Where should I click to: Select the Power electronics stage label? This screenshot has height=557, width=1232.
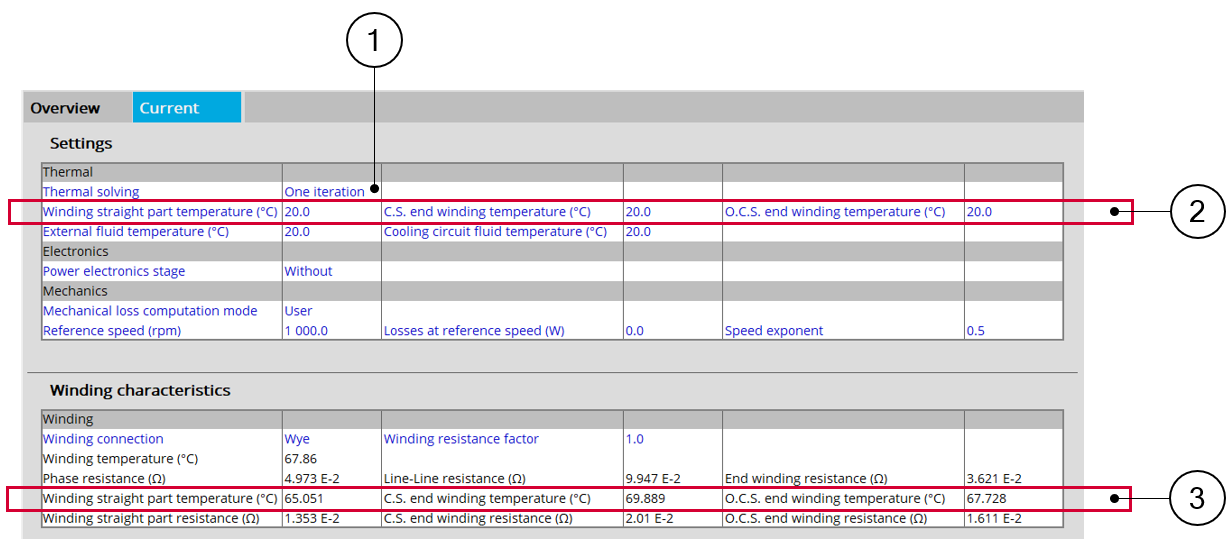click(114, 271)
